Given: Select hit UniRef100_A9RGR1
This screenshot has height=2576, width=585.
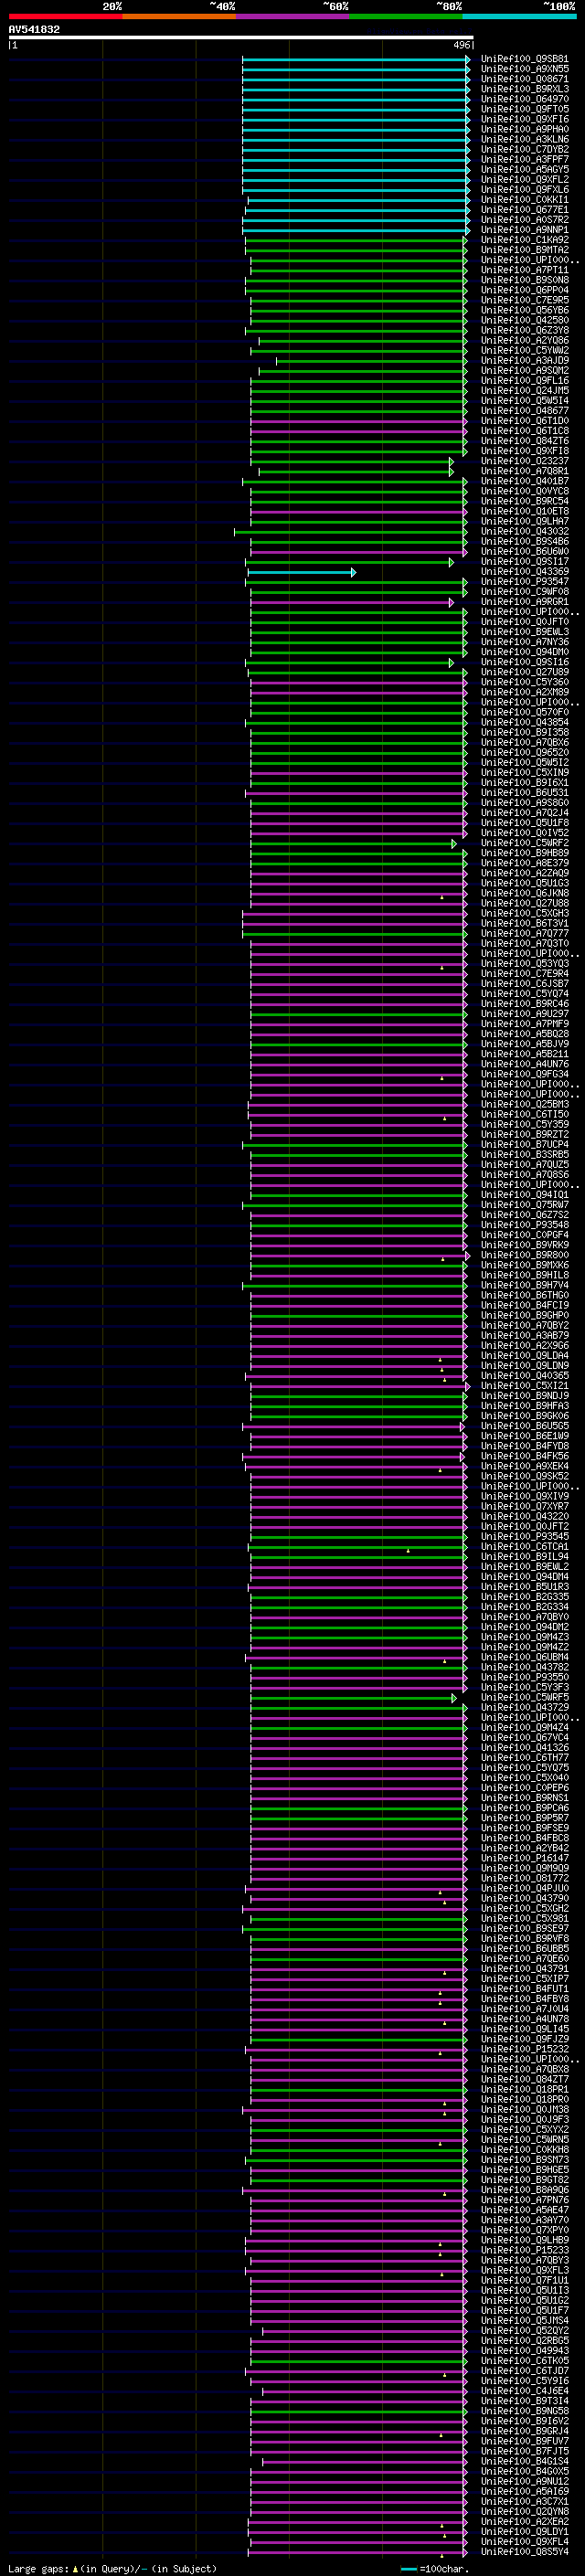Looking at the screenshot, I should (x=525, y=603).
